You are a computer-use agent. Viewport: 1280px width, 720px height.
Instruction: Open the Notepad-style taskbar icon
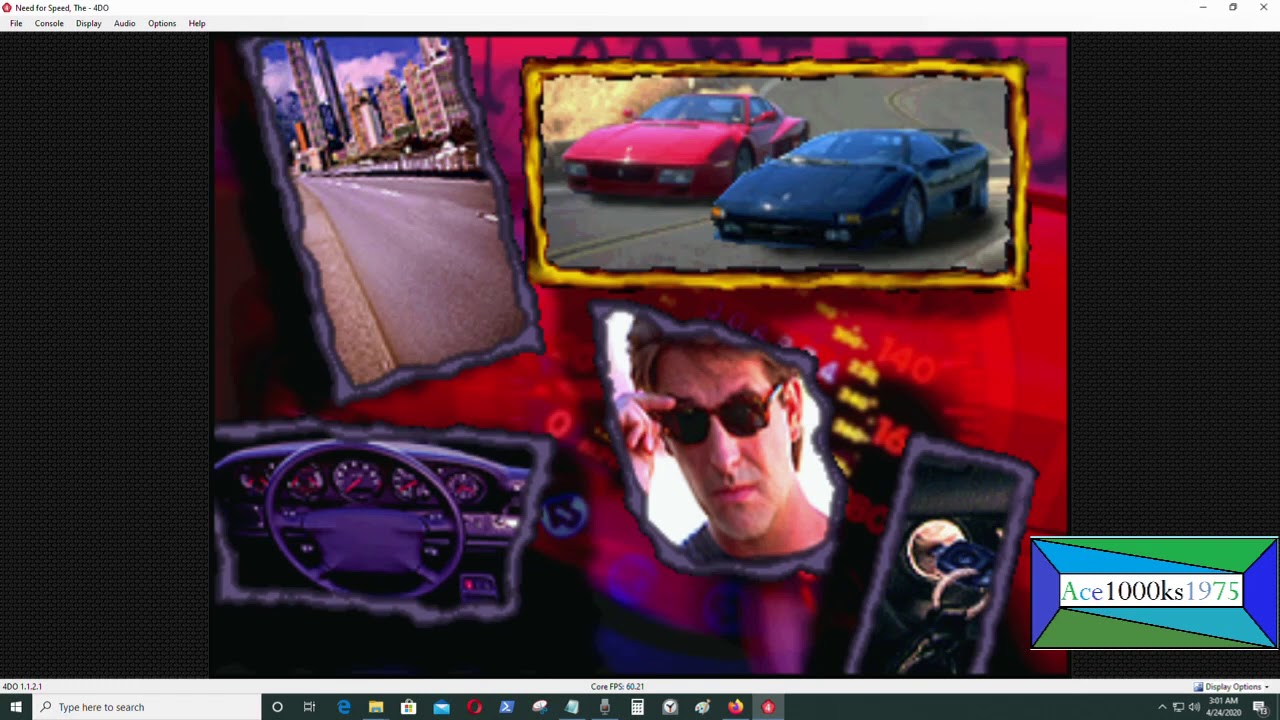572,707
